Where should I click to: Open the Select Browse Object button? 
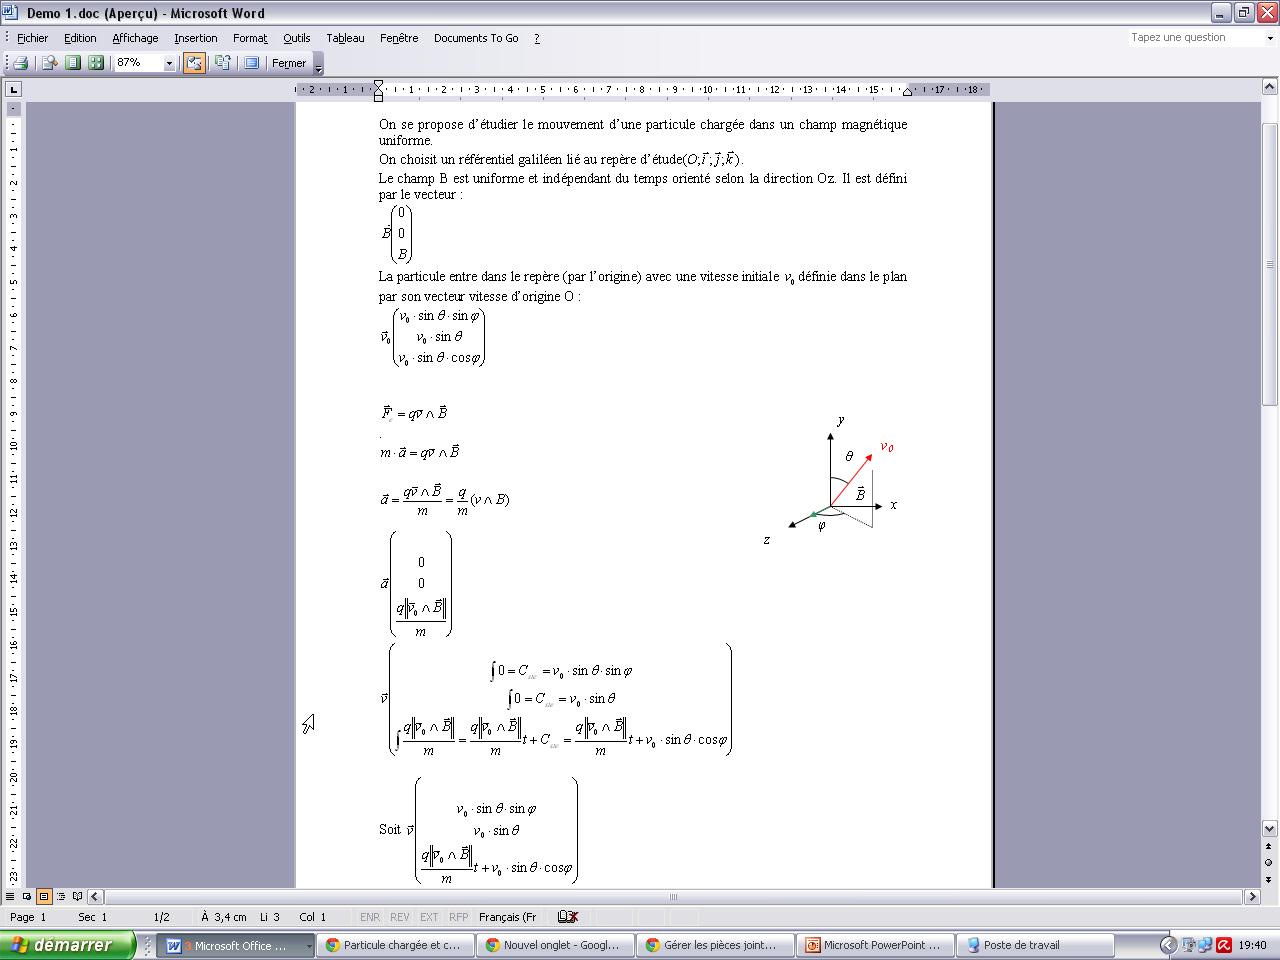[1270, 862]
